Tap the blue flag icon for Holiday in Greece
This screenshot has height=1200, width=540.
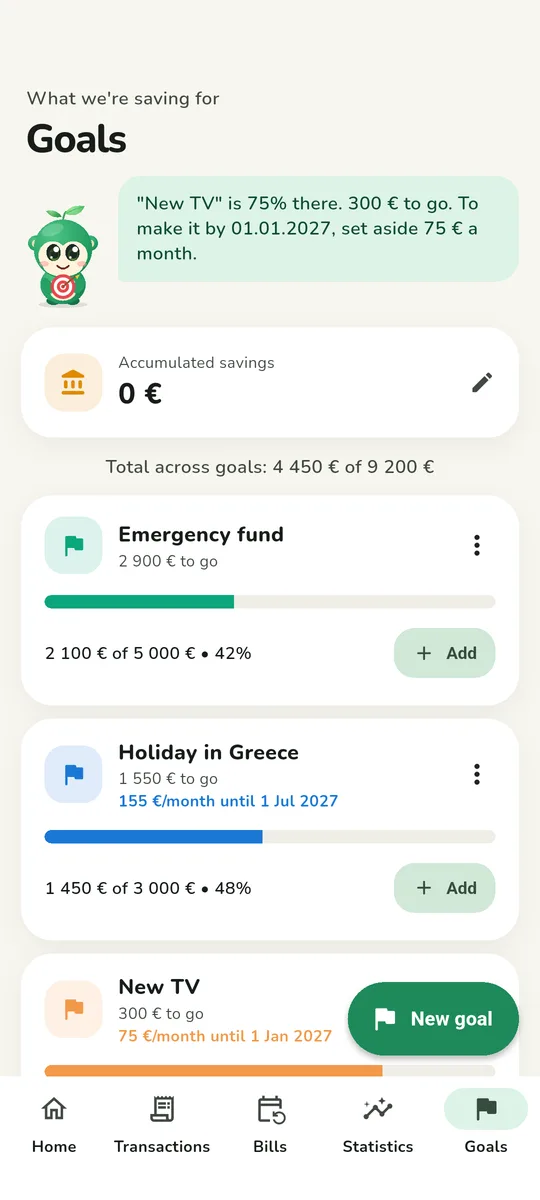pyautogui.click(x=73, y=774)
